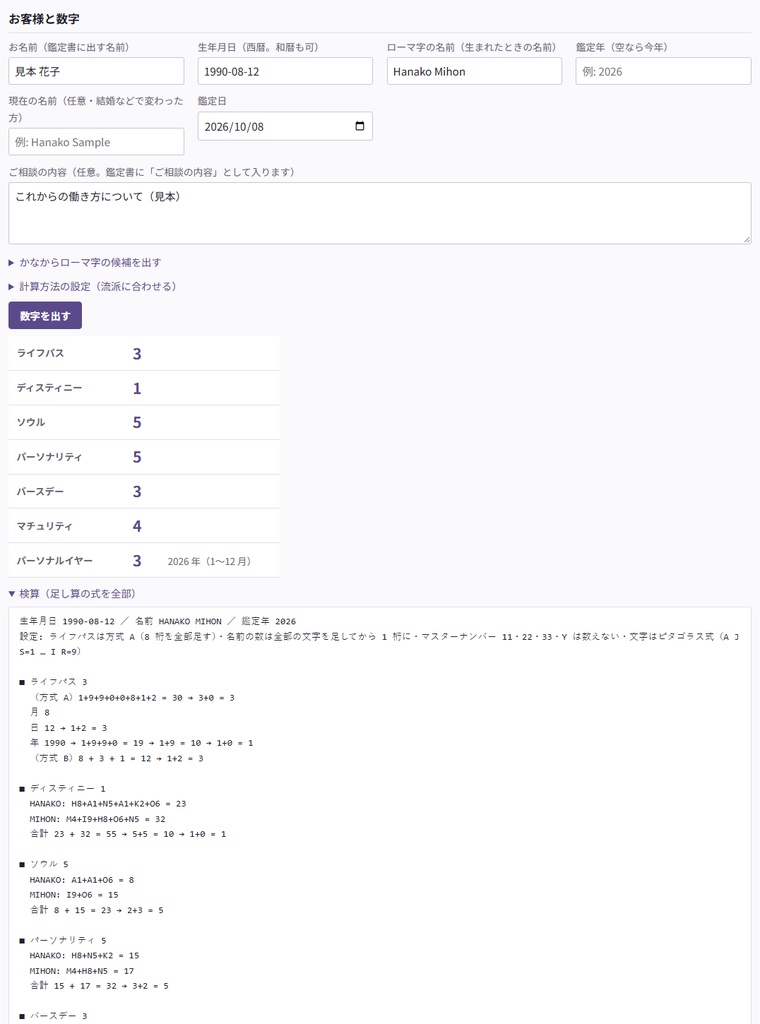Expand 計算方法の設定 section

92,287
